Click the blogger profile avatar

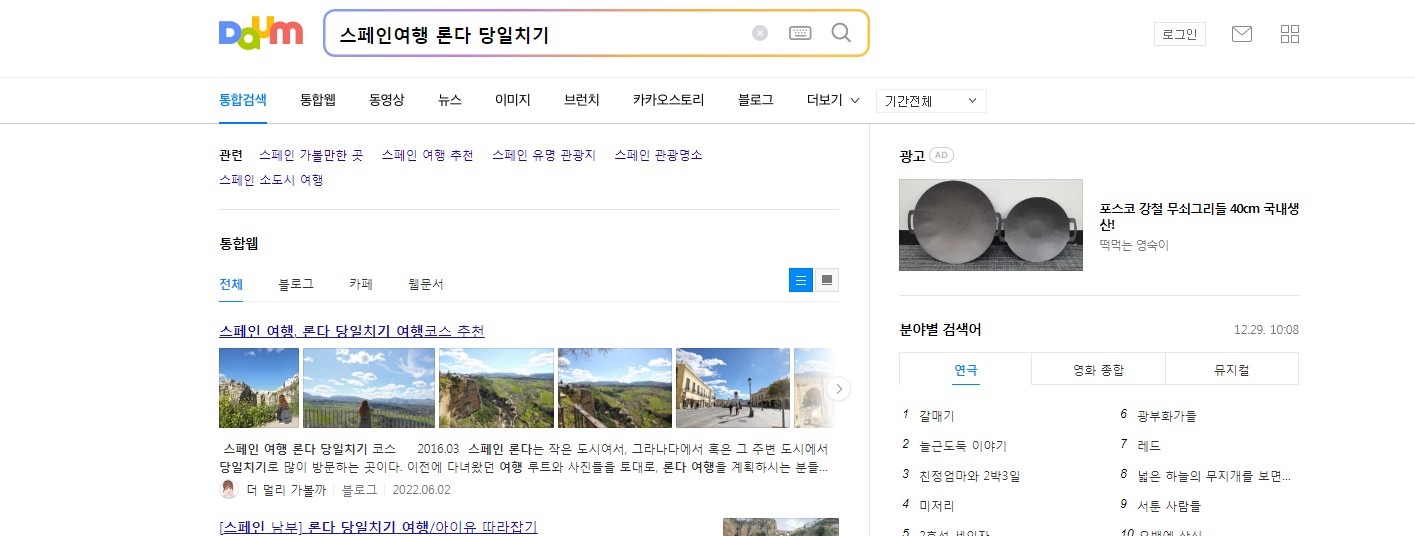click(x=229, y=490)
